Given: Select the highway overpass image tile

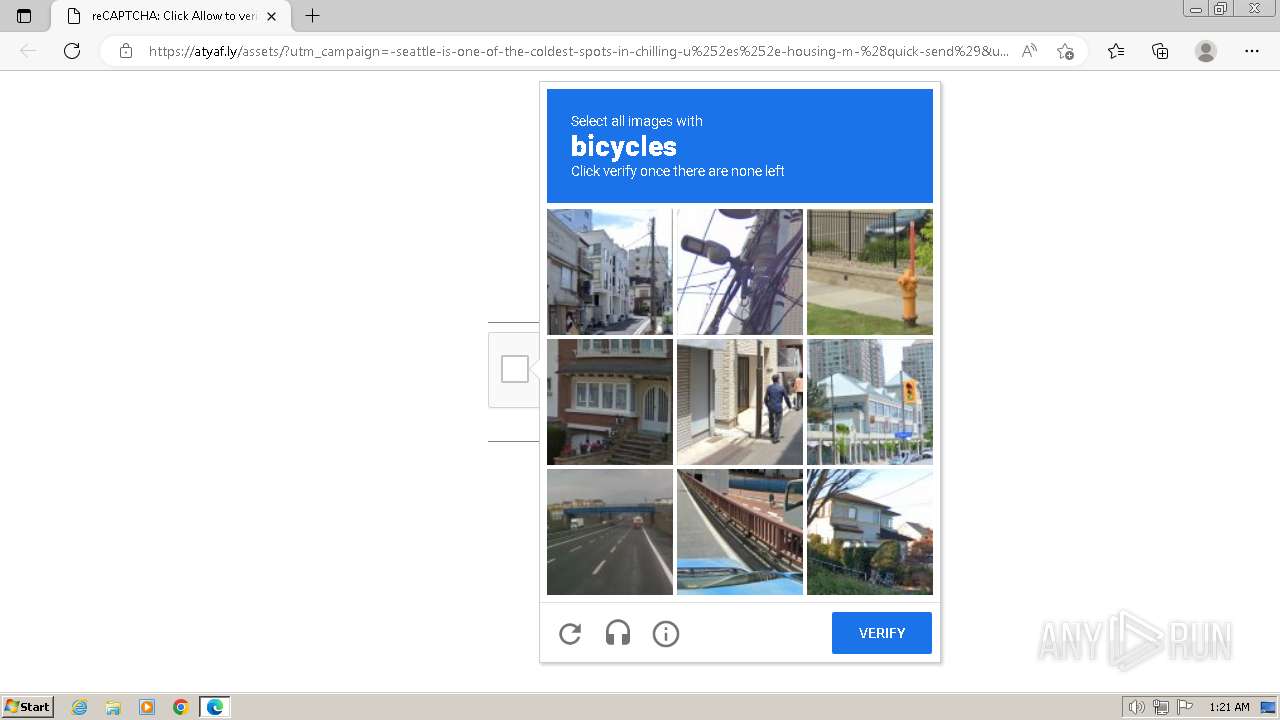Looking at the screenshot, I should pos(610,532).
